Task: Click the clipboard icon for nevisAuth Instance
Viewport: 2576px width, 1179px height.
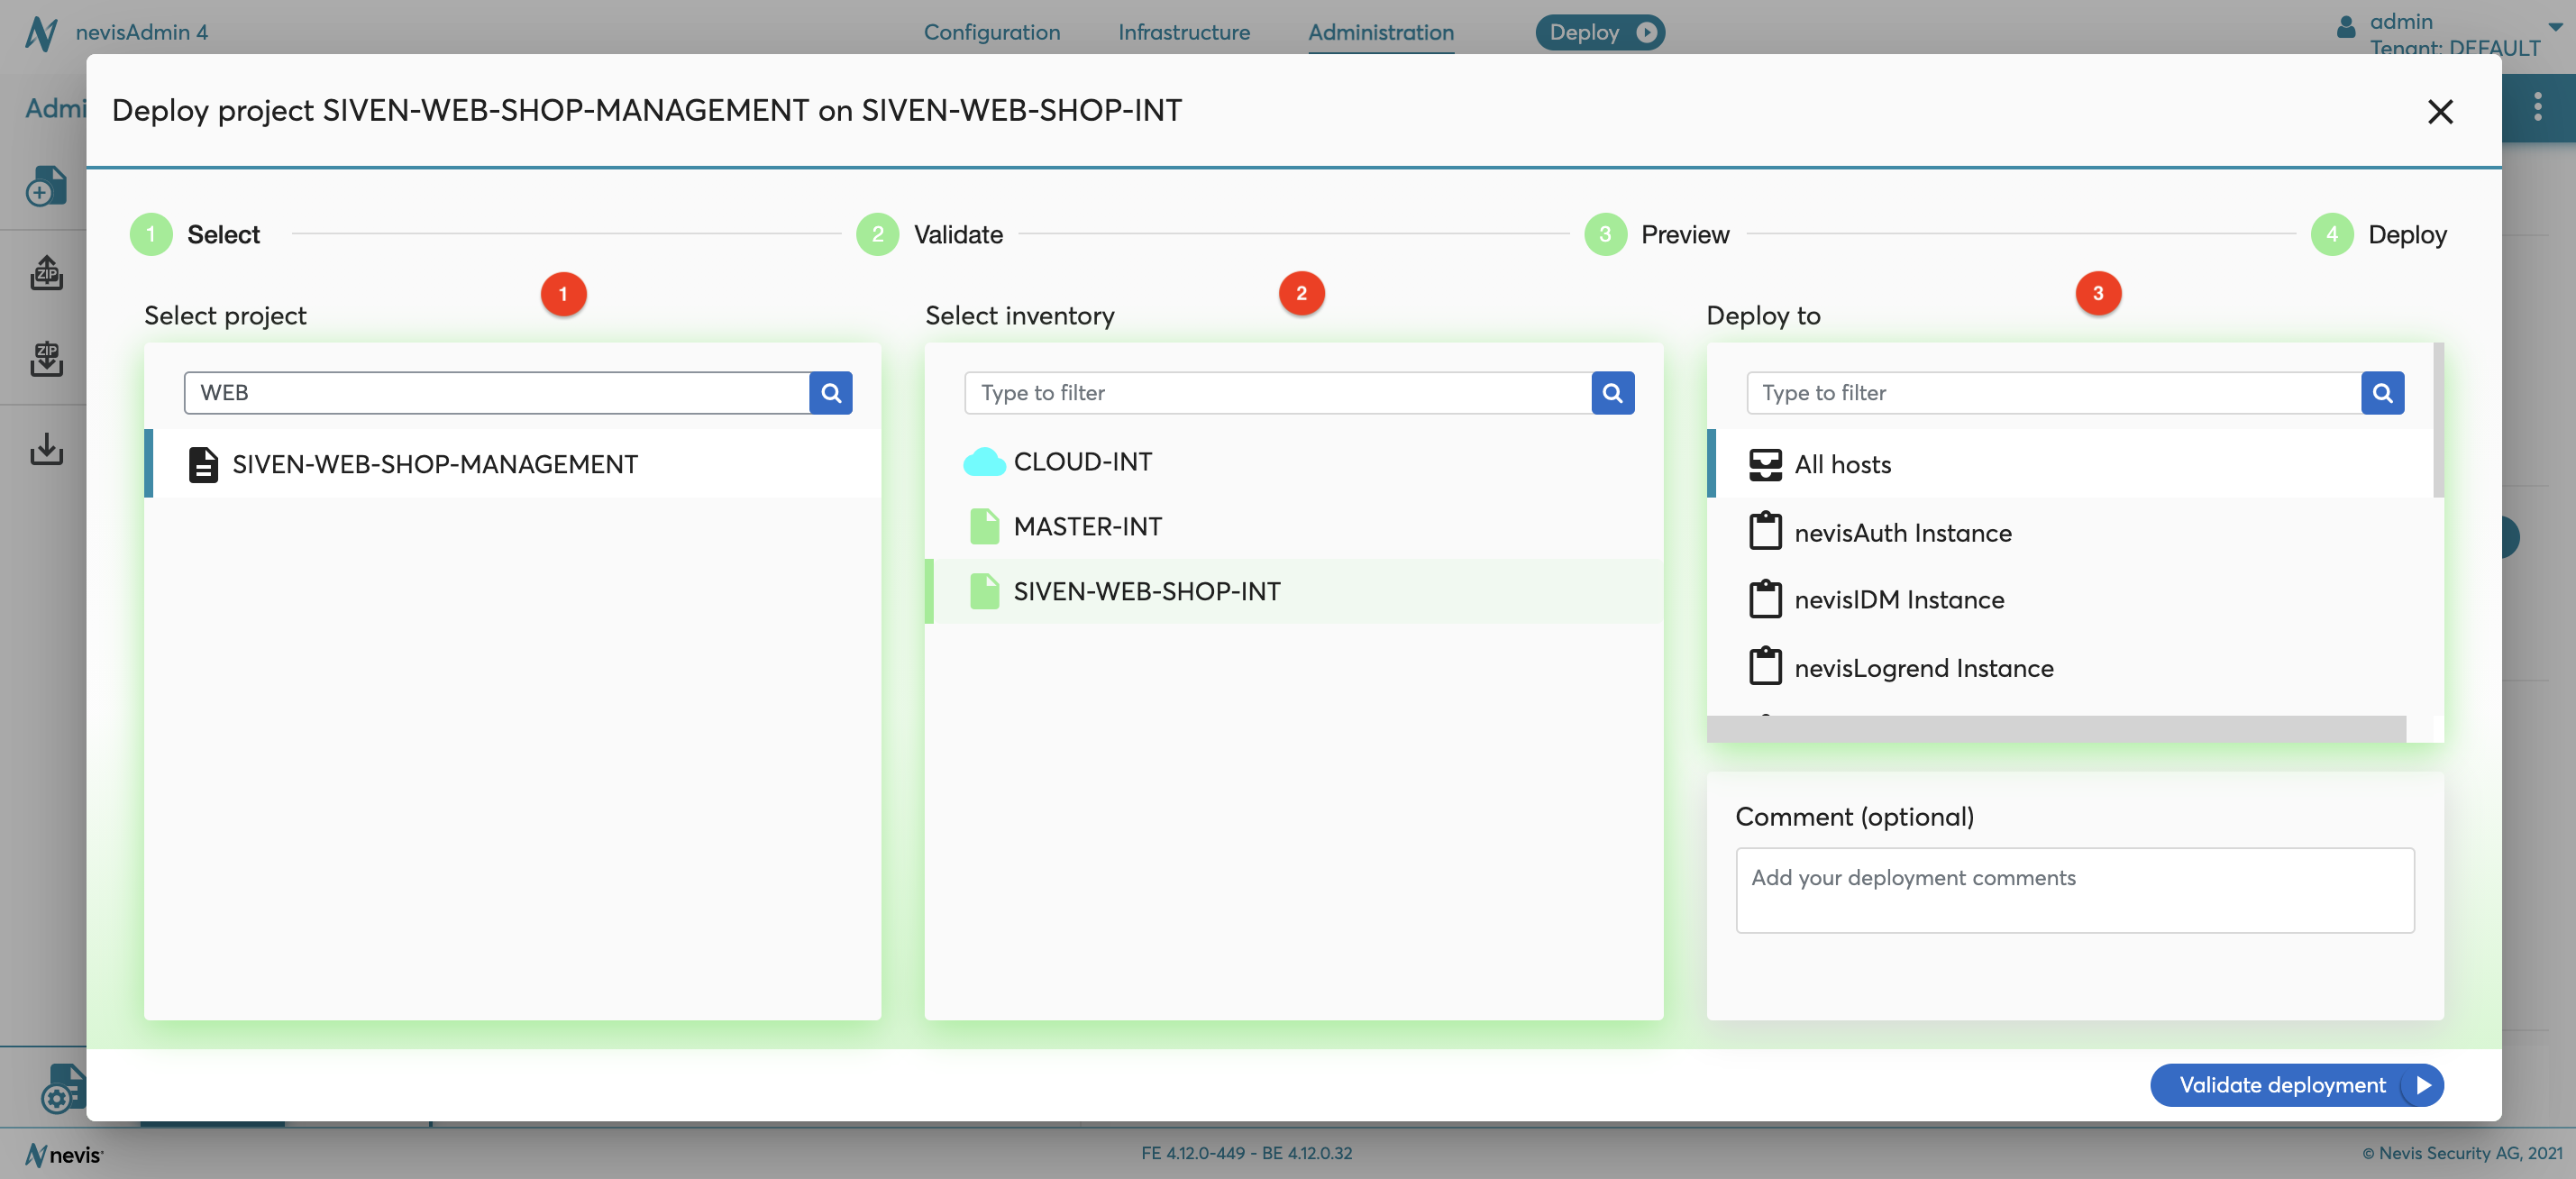Action: click(x=1765, y=531)
